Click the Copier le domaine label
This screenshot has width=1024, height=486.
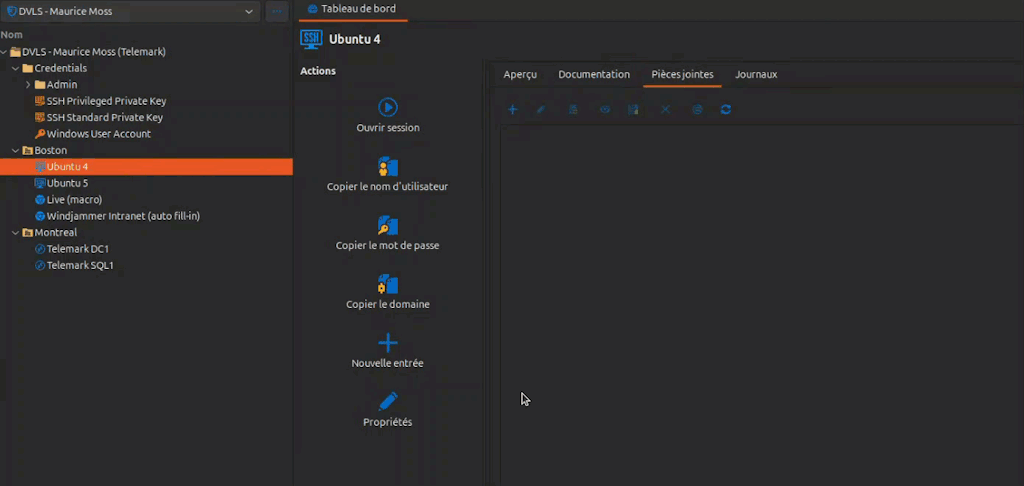point(388,304)
